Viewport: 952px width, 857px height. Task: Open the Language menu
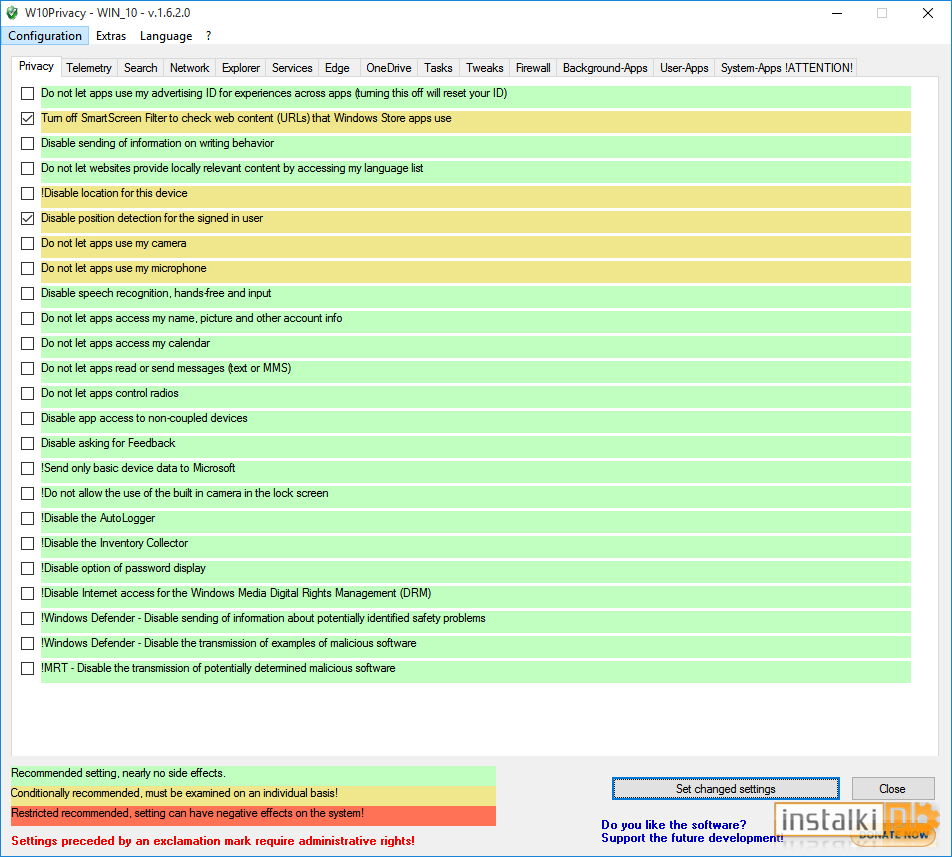coord(166,36)
